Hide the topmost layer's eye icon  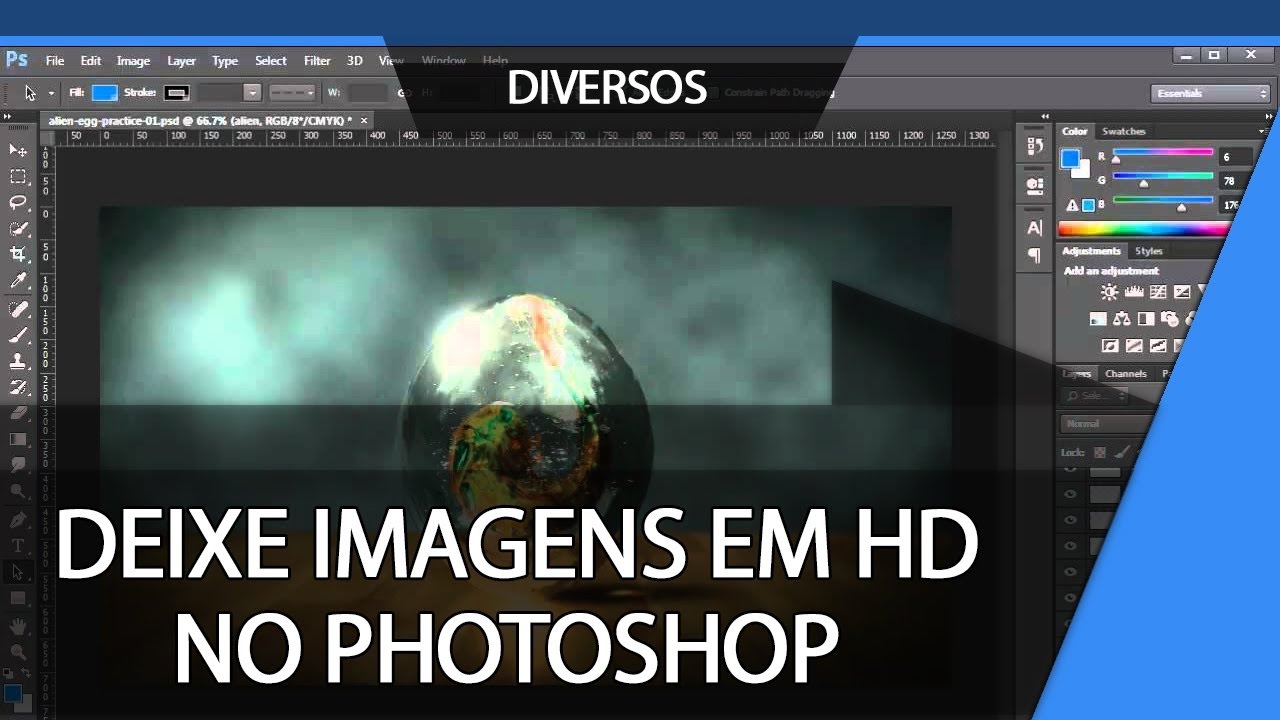point(1071,469)
